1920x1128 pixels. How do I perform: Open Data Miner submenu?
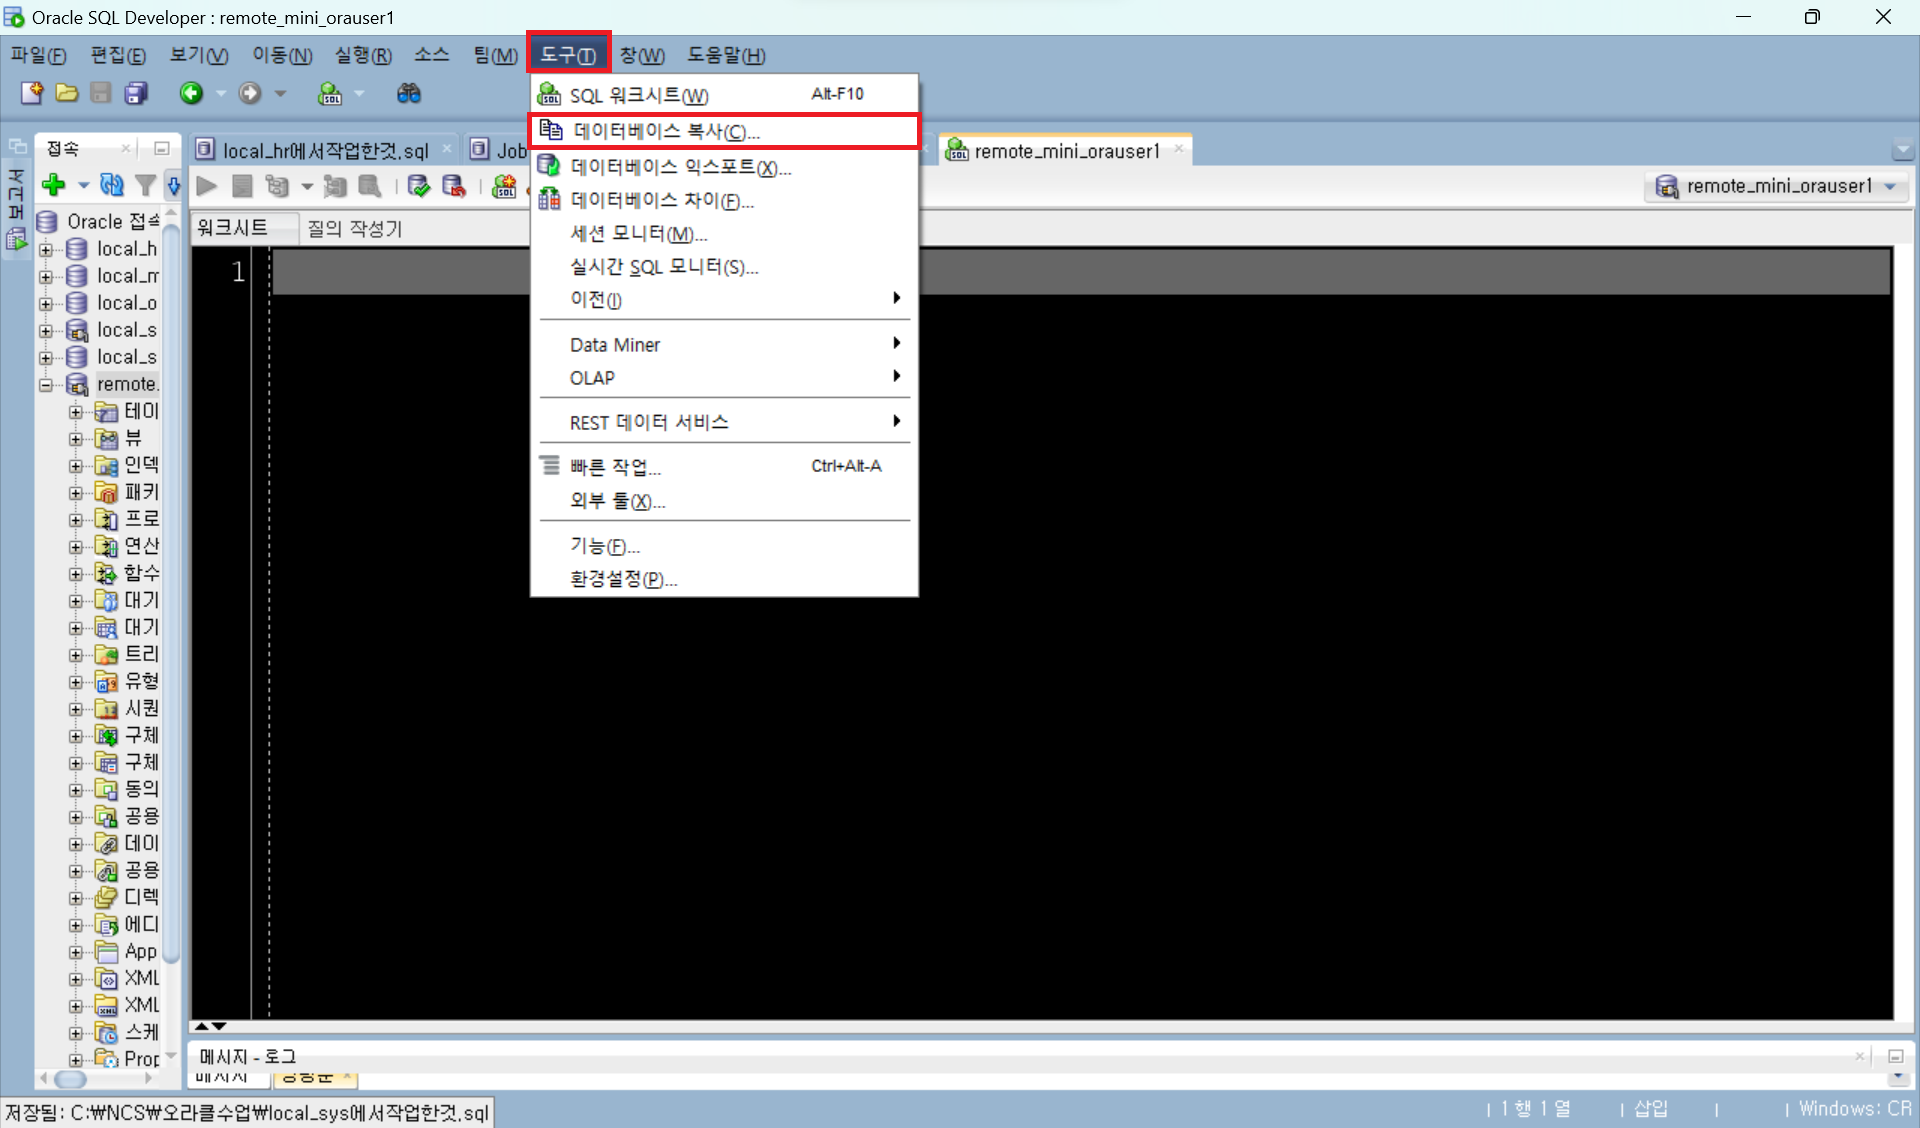615,345
